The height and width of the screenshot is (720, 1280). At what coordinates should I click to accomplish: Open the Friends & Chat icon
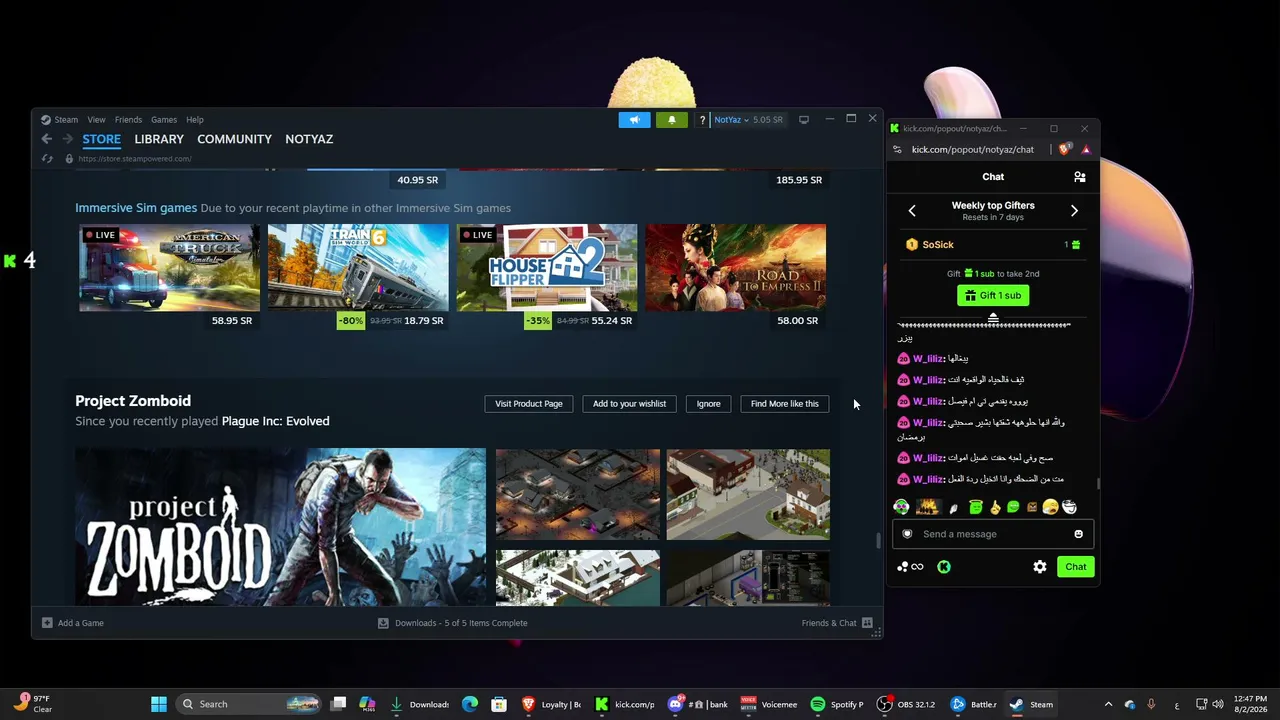867,623
